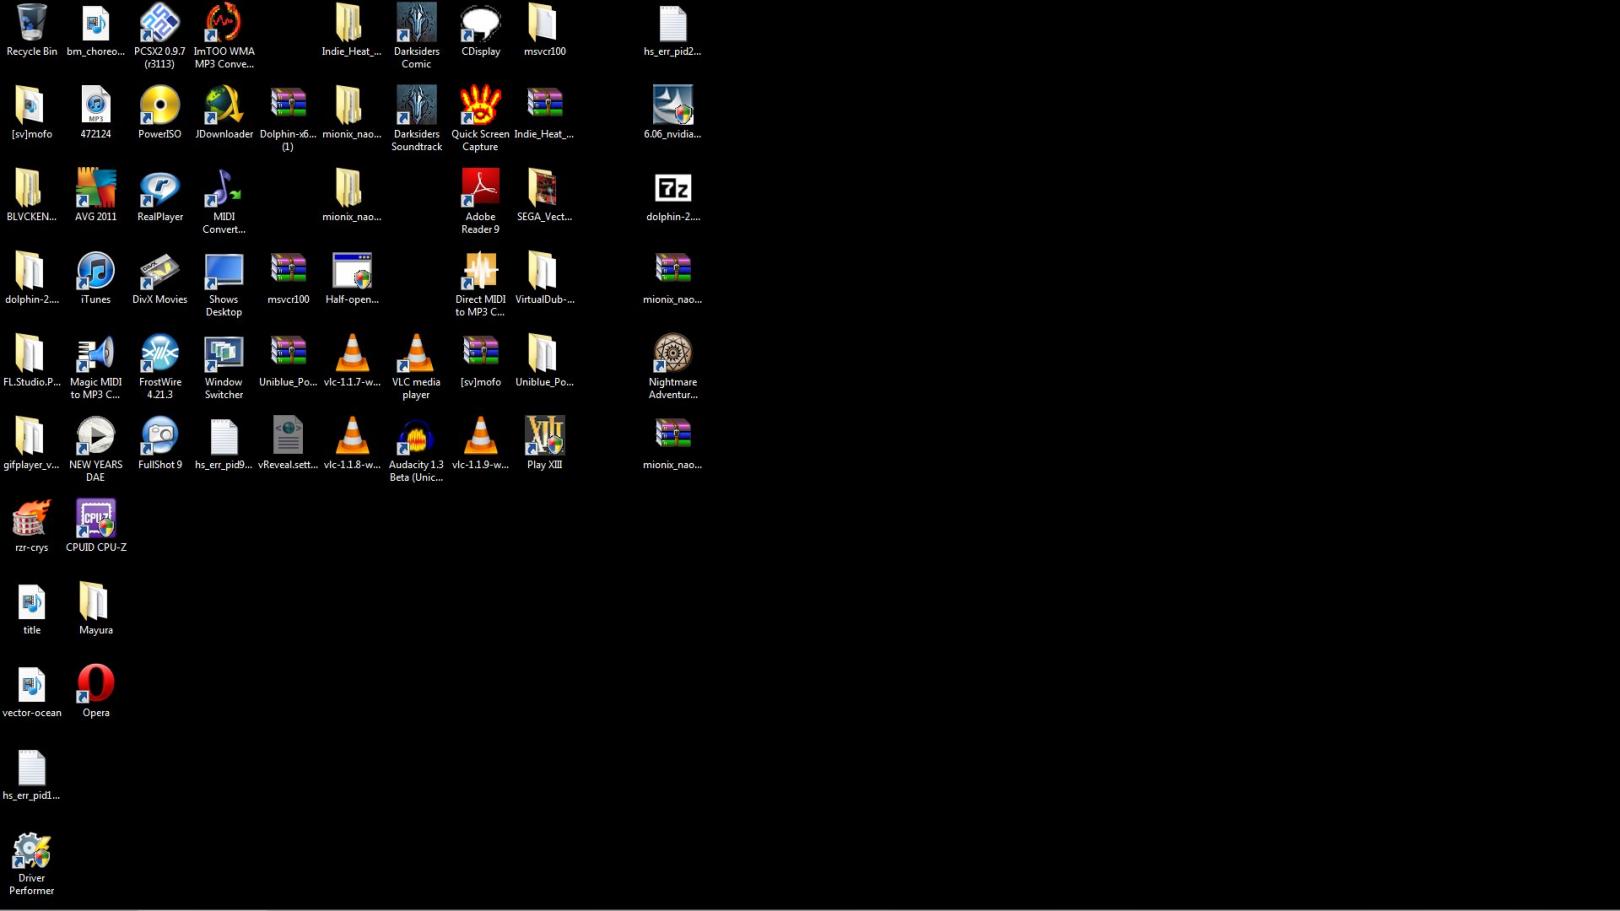Select the Mayura folder
The width and height of the screenshot is (1620, 911).
(96, 602)
